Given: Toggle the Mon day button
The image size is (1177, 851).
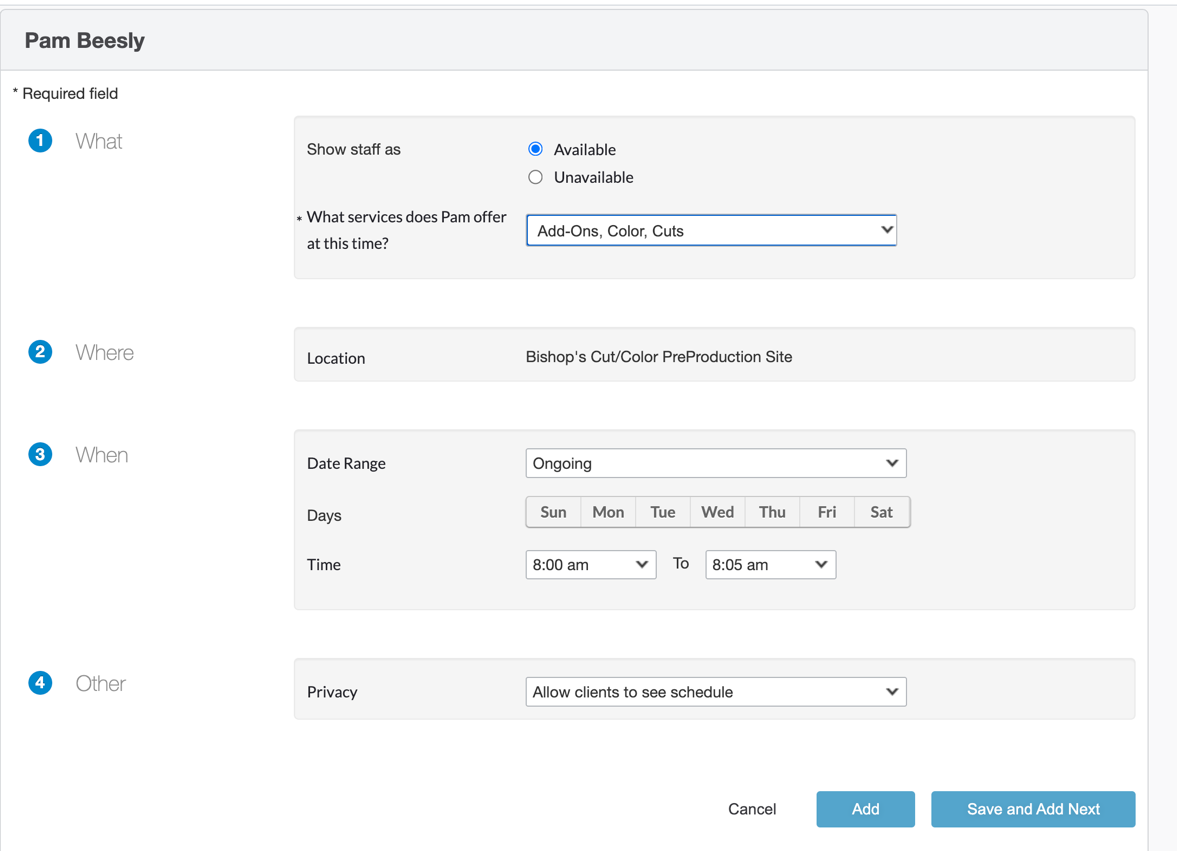Looking at the screenshot, I should pyautogui.click(x=608, y=512).
